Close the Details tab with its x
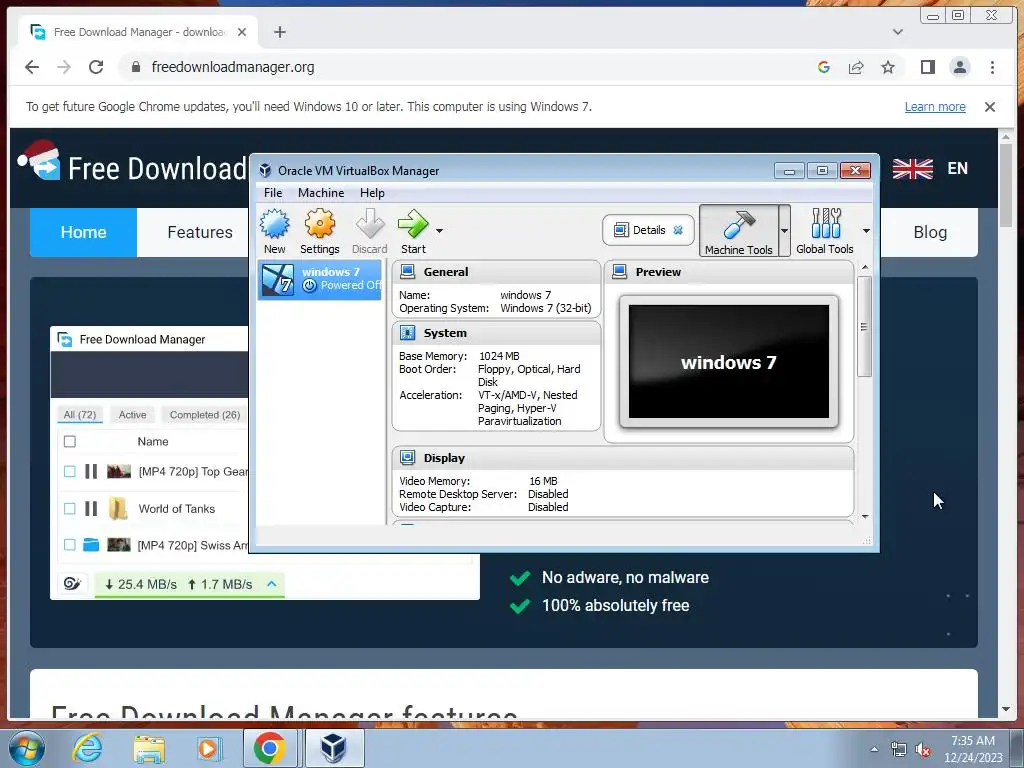Image resolution: width=1024 pixels, height=768 pixels. tap(678, 230)
